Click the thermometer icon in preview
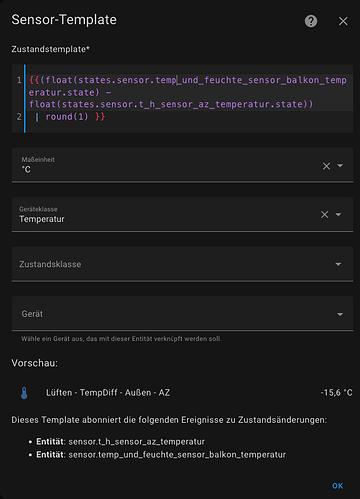 pos(24,393)
